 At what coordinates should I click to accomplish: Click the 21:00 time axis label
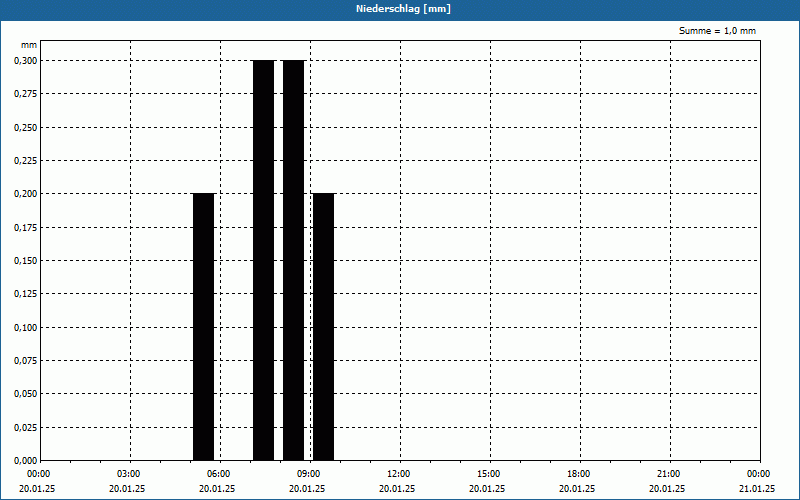point(668,474)
